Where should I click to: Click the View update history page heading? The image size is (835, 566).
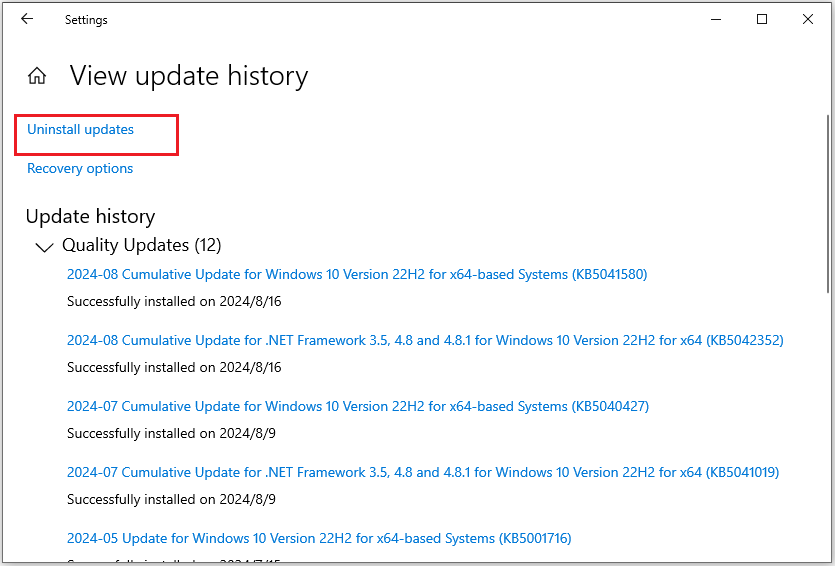pyautogui.click(x=189, y=76)
